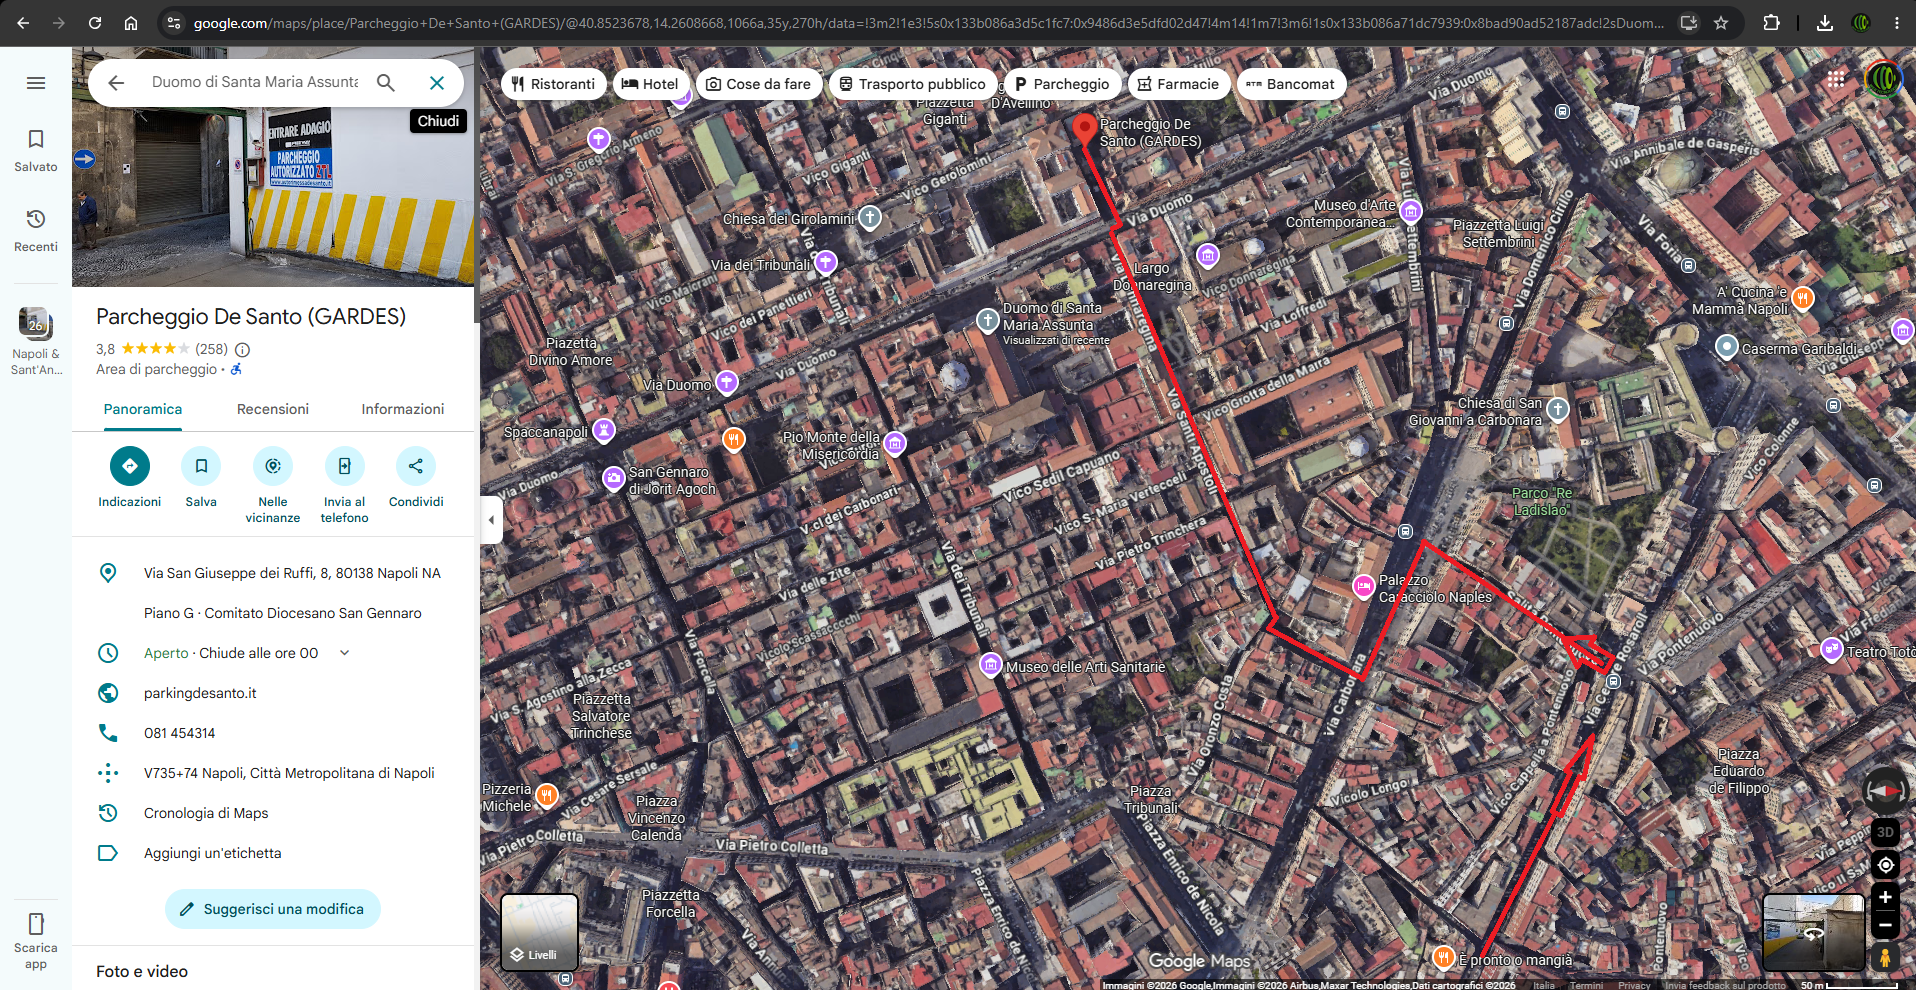Viewport: 1916px width, 990px height.
Task: Zoom out with the minus button
Action: pyautogui.click(x=1885, y=925)
